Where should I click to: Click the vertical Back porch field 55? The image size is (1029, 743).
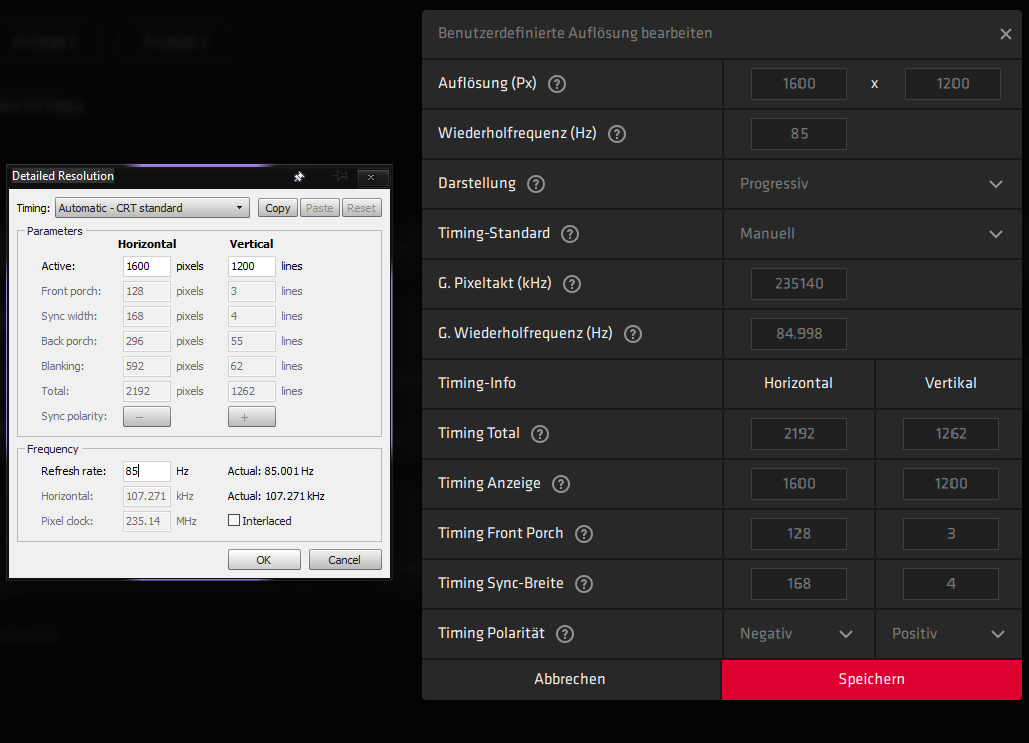[x=252, y=341]
